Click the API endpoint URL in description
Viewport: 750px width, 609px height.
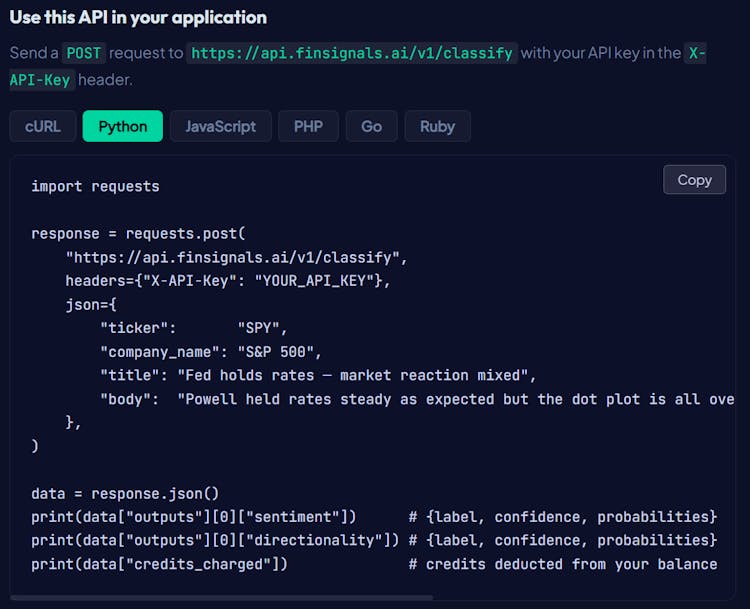(x=351, y=53)
